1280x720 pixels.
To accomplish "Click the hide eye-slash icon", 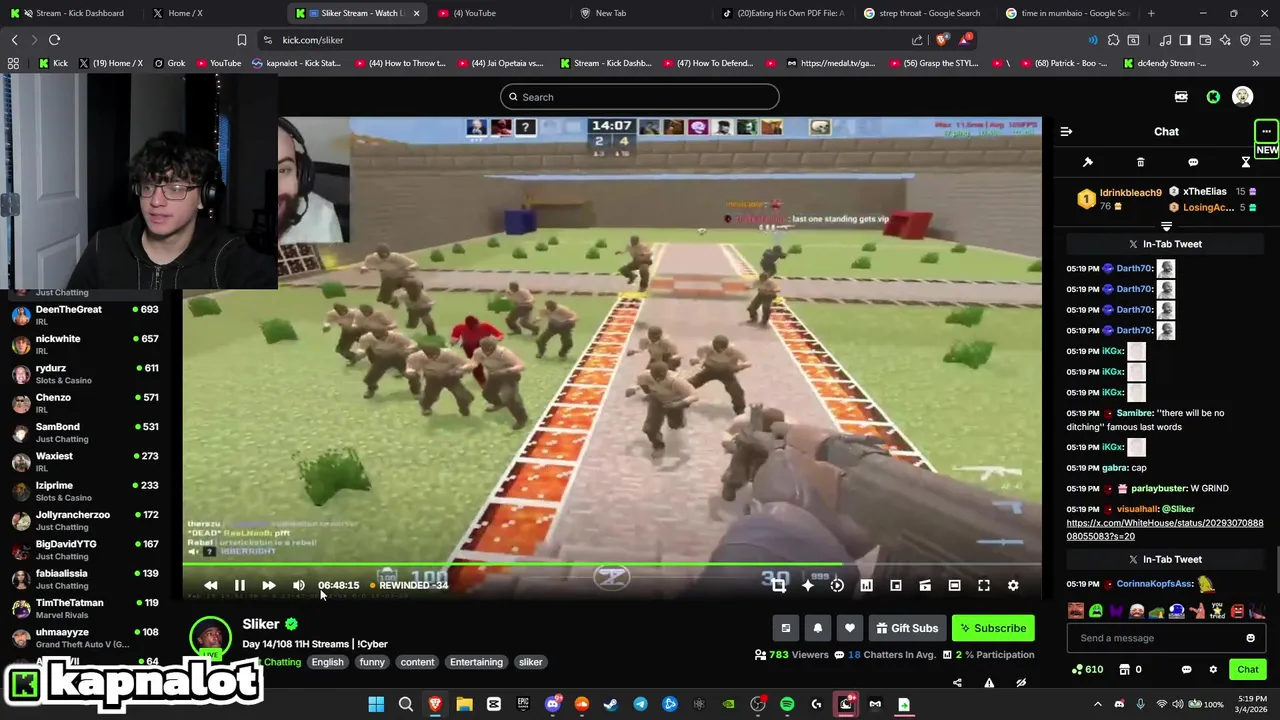I will coord(1021,683).
